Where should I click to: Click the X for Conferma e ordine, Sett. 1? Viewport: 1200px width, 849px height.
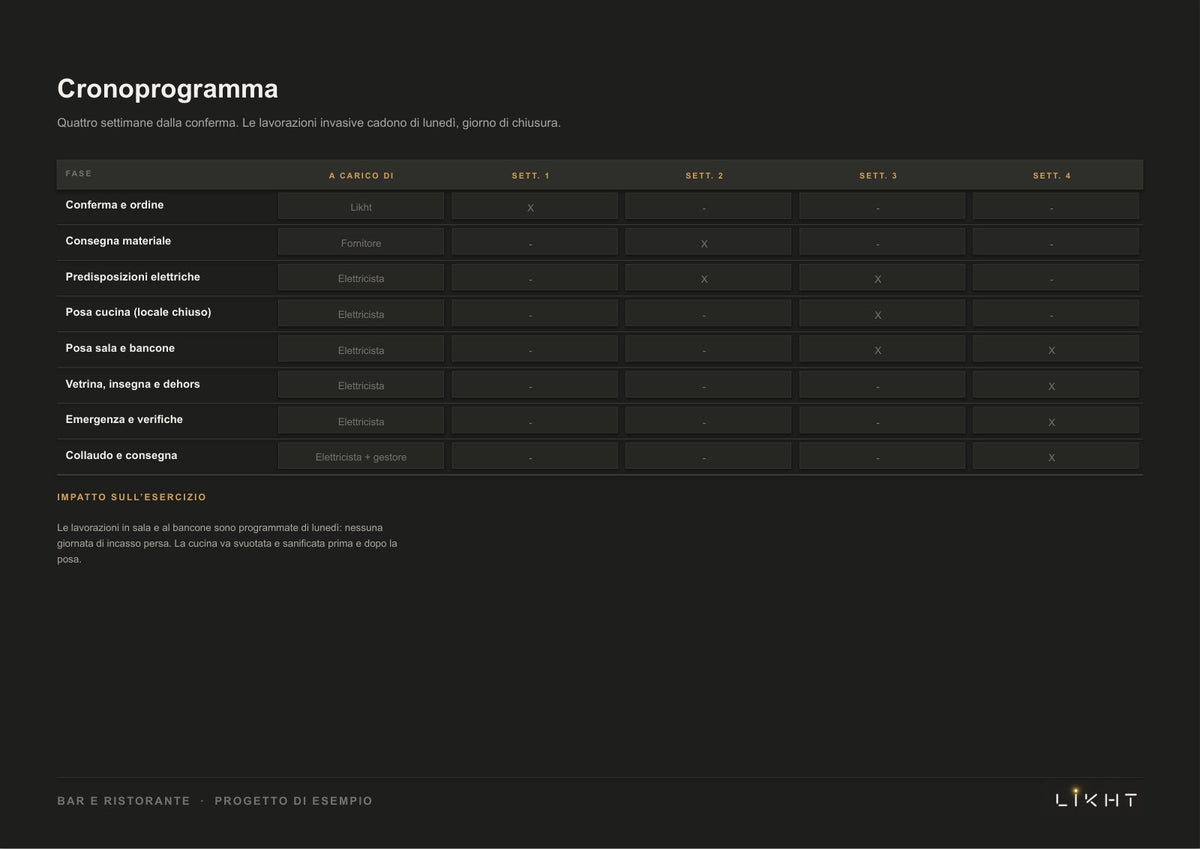point(531,208)
